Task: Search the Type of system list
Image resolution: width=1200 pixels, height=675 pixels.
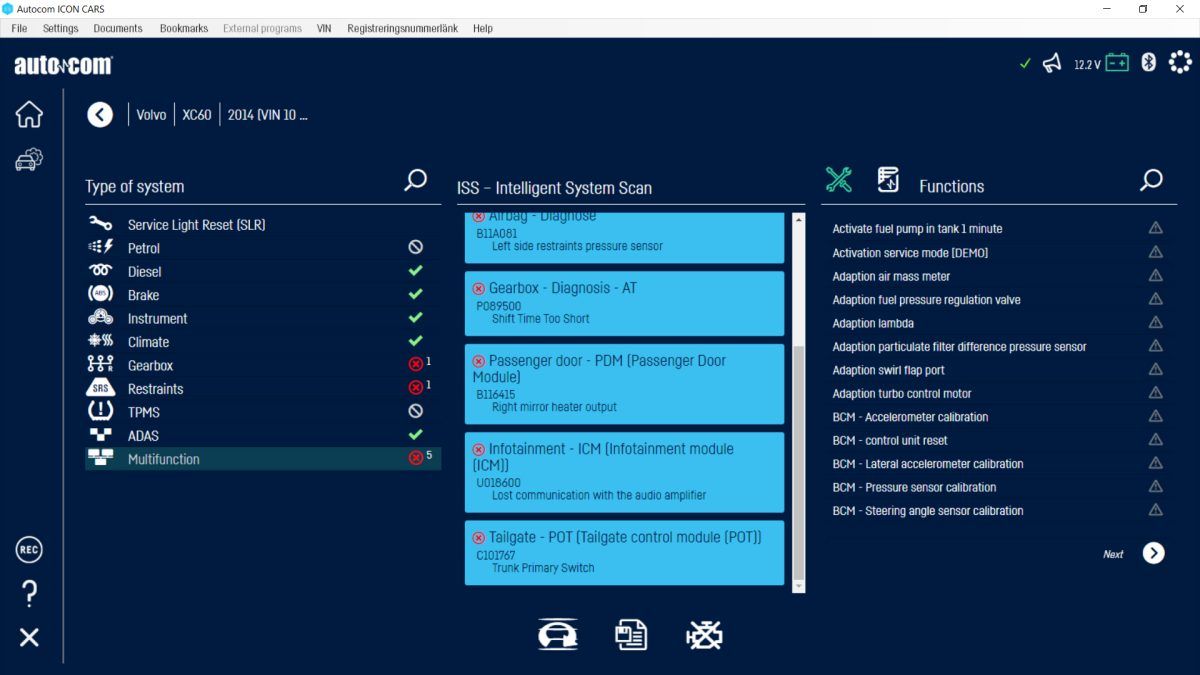Action: coord(415,181)
